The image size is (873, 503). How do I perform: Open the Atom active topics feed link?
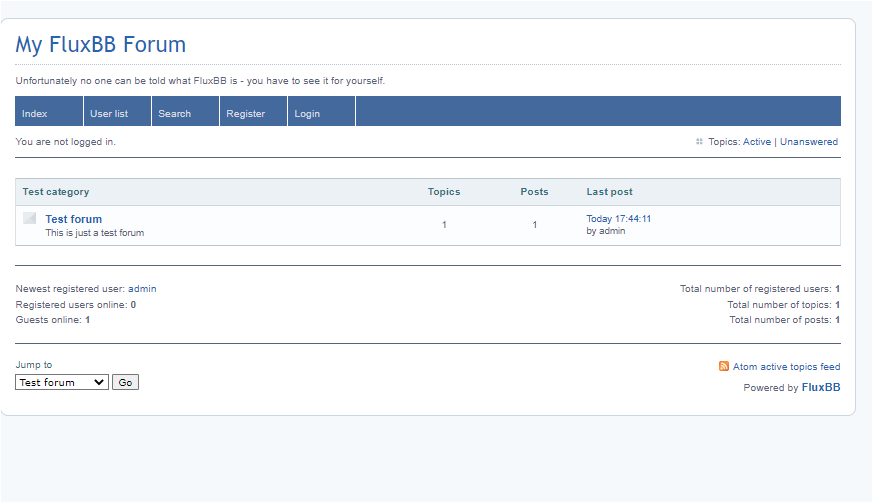coord(786,367)
